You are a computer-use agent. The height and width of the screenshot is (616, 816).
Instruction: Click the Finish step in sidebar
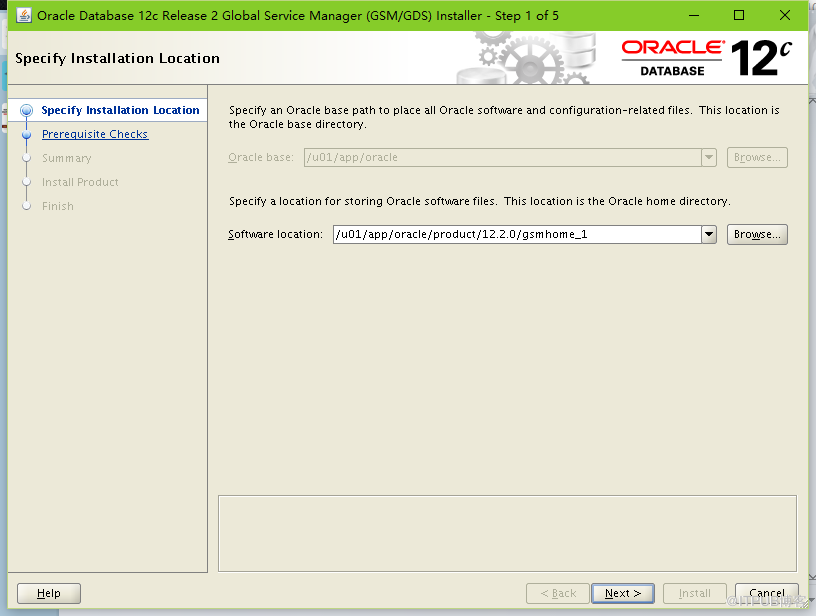[x=58, y=206]
